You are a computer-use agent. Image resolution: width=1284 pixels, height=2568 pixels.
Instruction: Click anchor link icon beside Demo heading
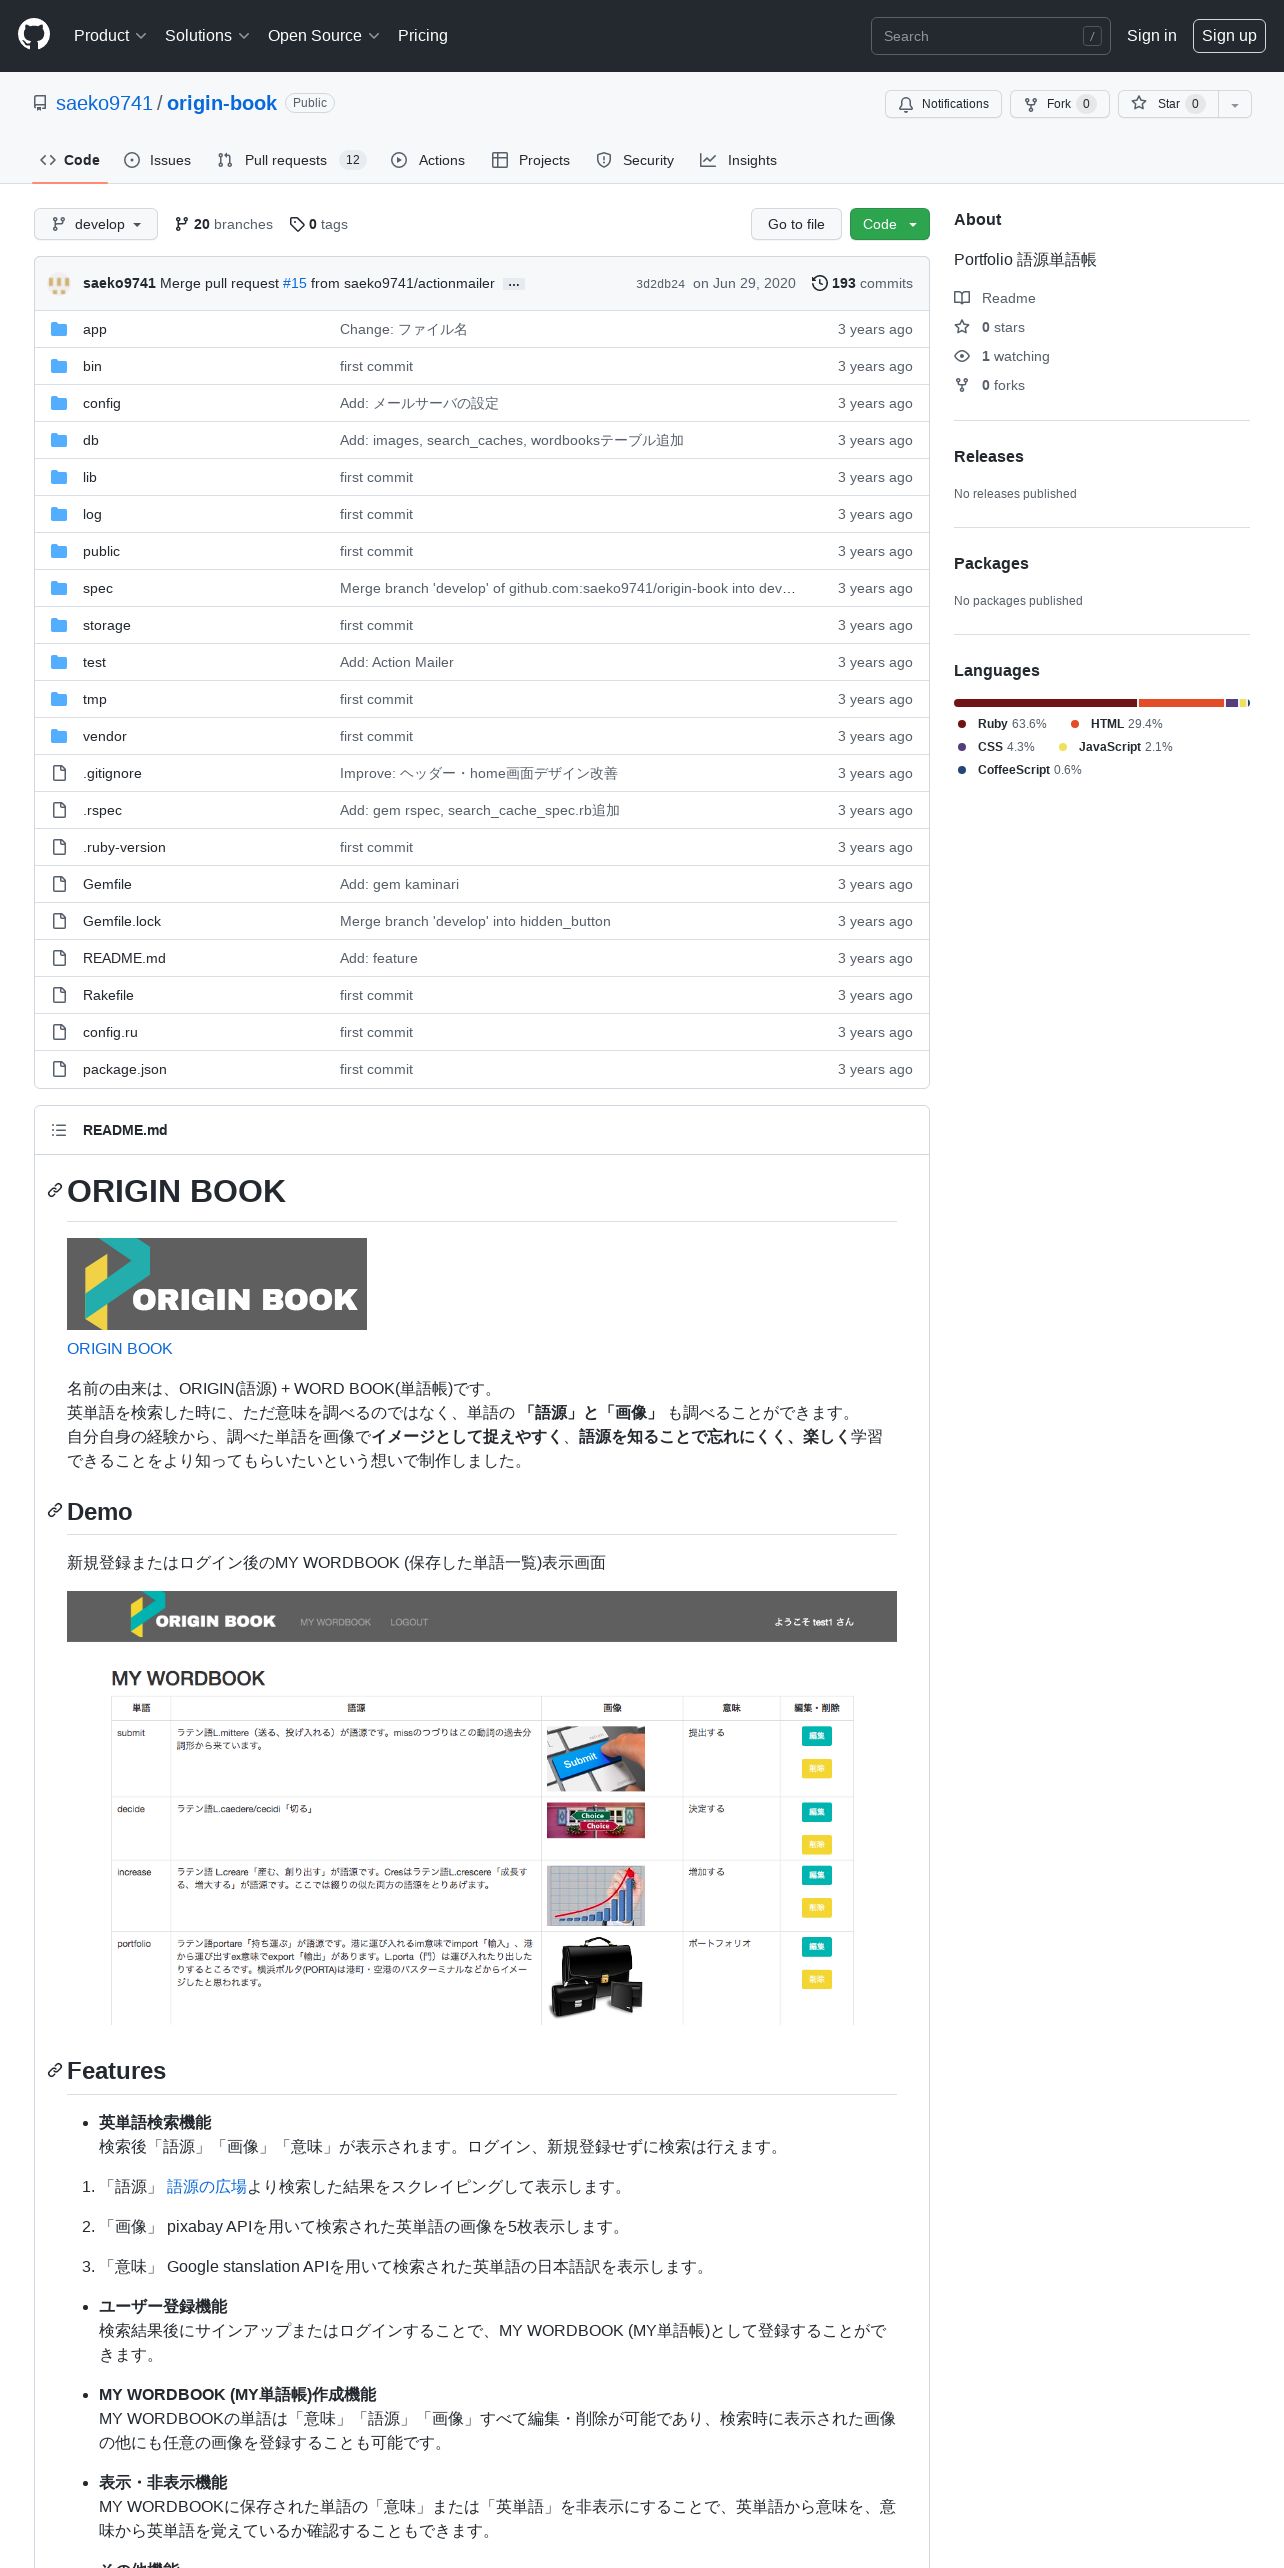coord(55,1510)
